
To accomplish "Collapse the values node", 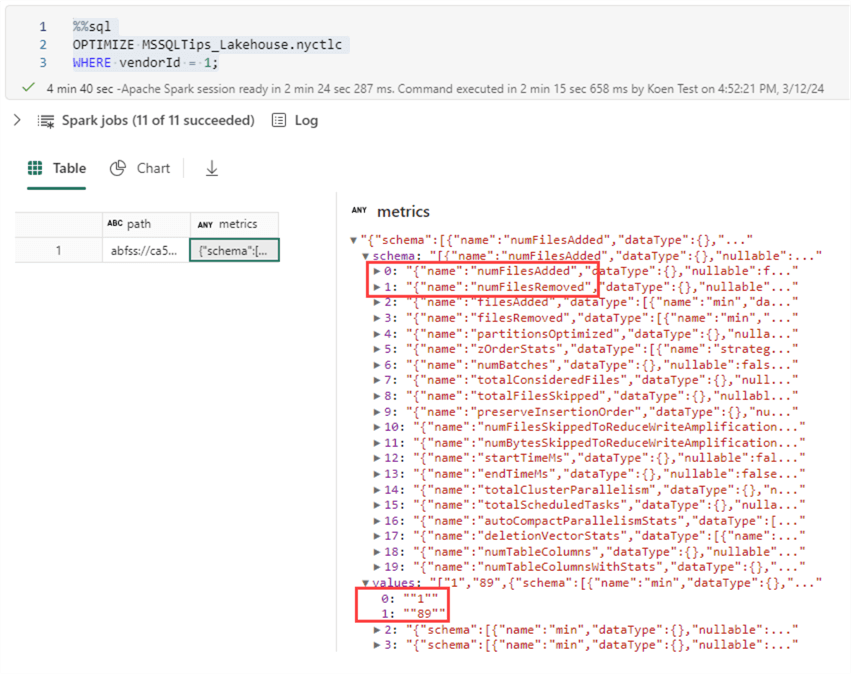I will (365, 583).
